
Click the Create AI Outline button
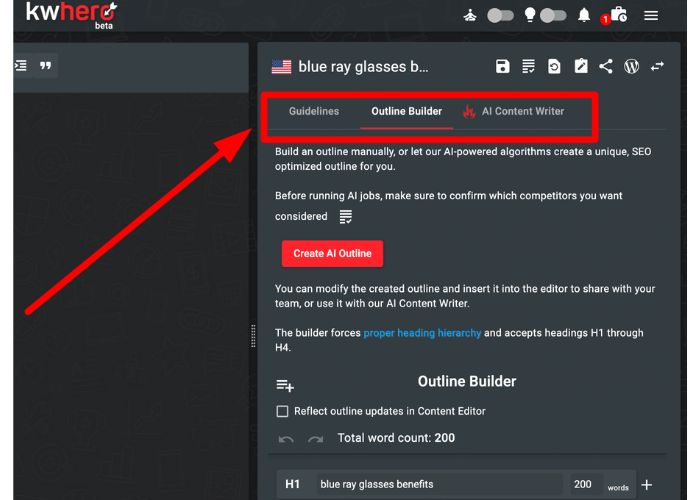[332, 254]
